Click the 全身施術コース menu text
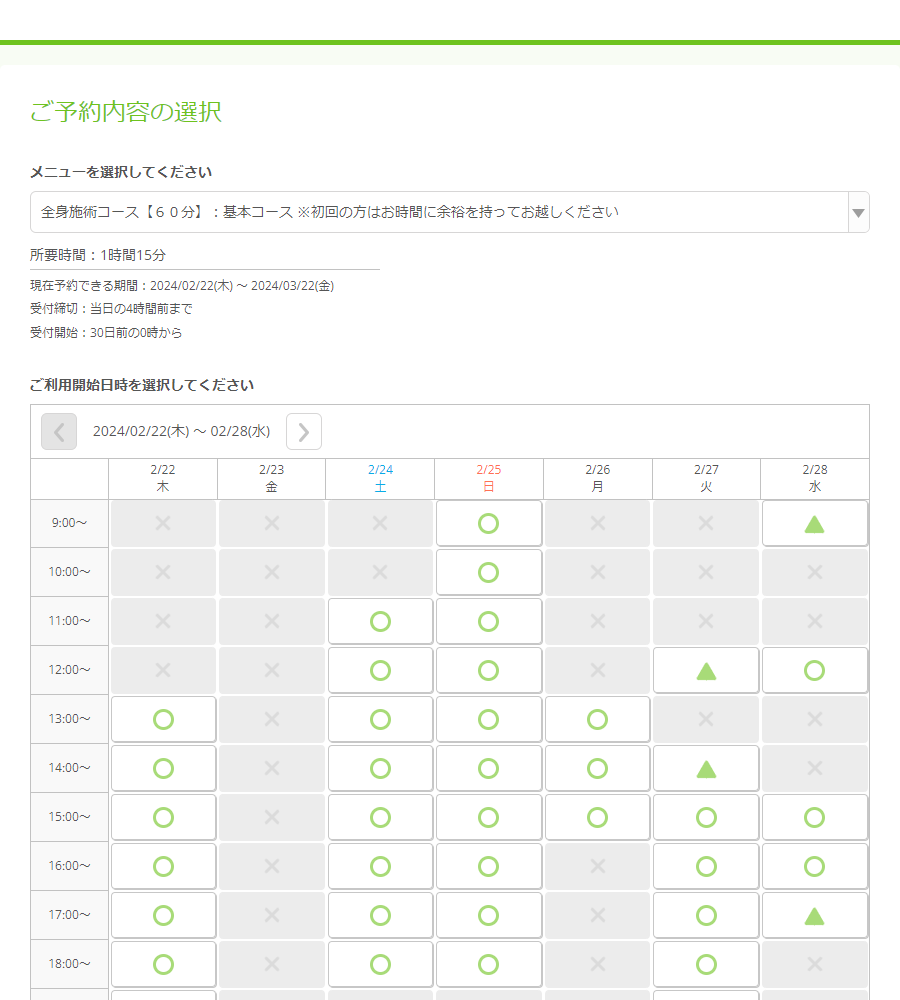The image size is (900, 1000). pos(300,212)
